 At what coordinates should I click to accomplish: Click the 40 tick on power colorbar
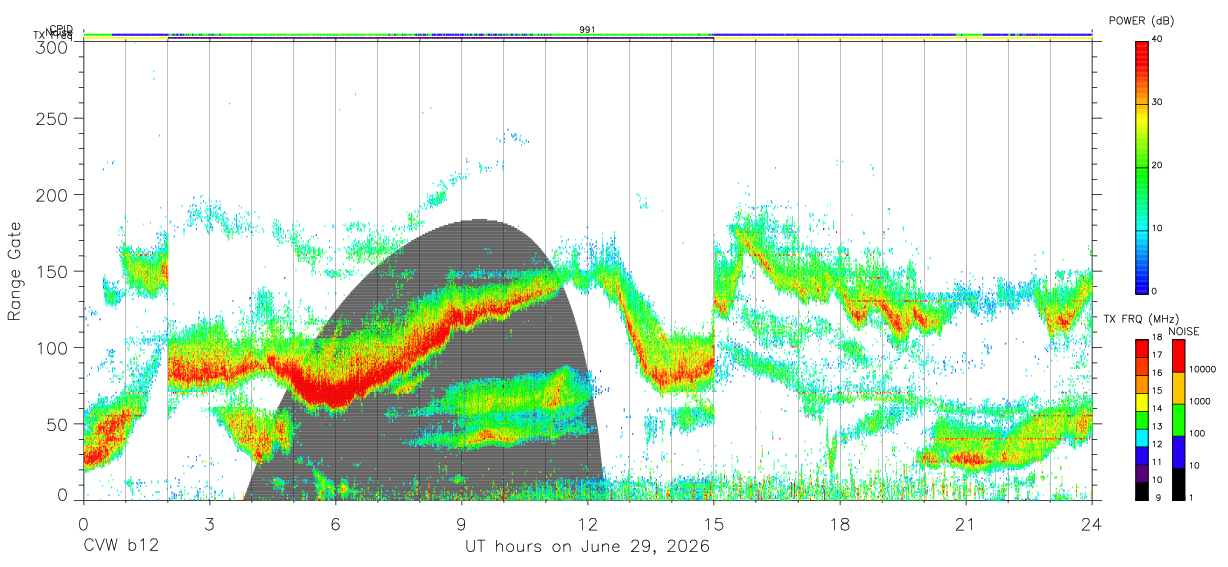click(x=1157, y=39)
